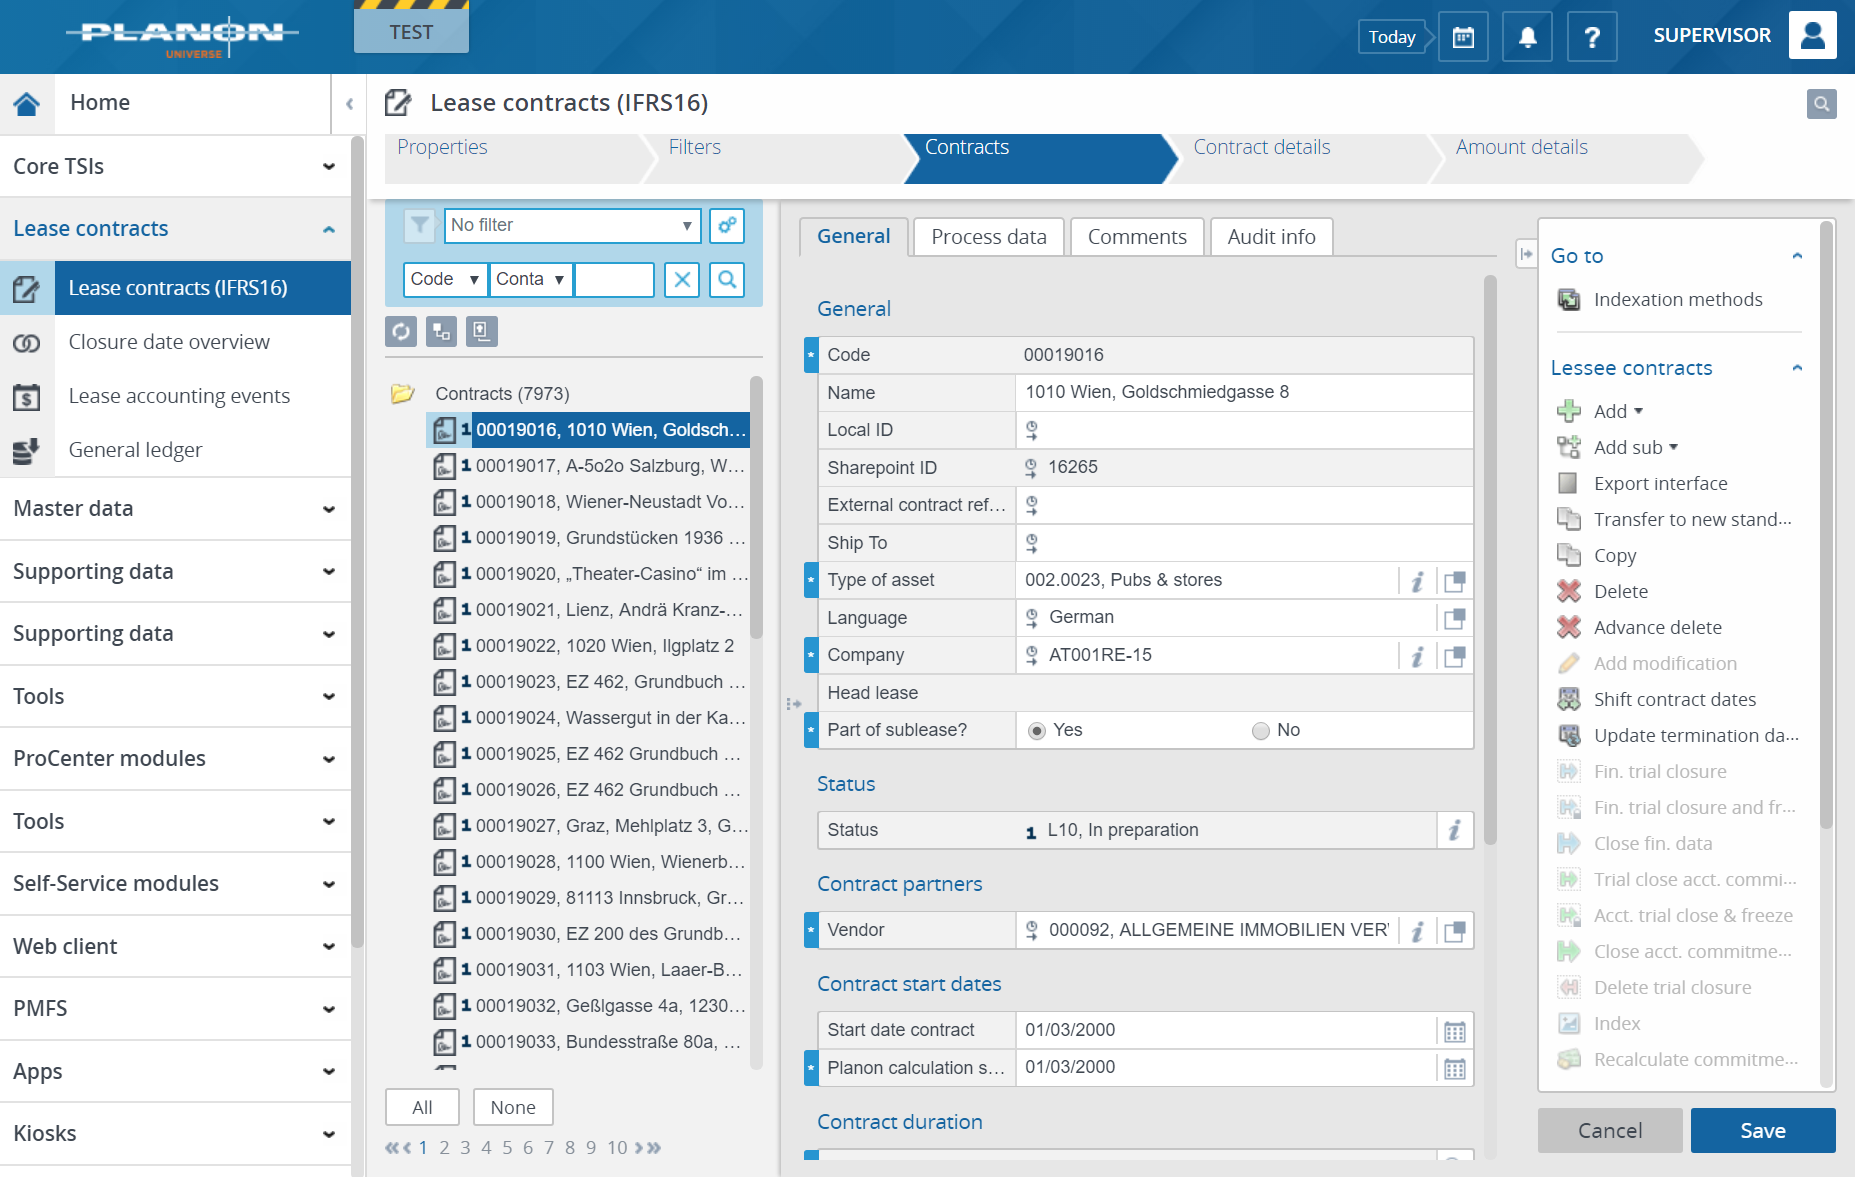Click the form vertical scrollbar
This screenshot has height=1177, width=1855.
pyautogui.click(x=1490, y=560)
